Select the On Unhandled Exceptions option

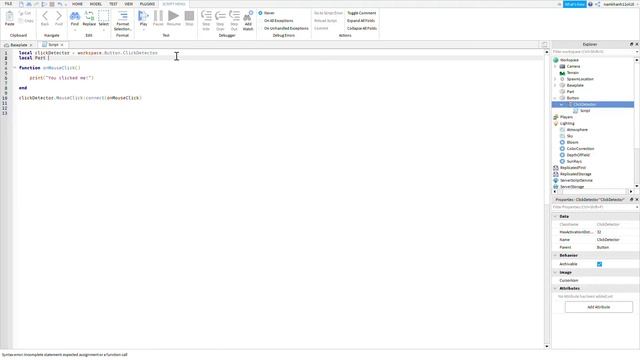(x=286, y=29)
